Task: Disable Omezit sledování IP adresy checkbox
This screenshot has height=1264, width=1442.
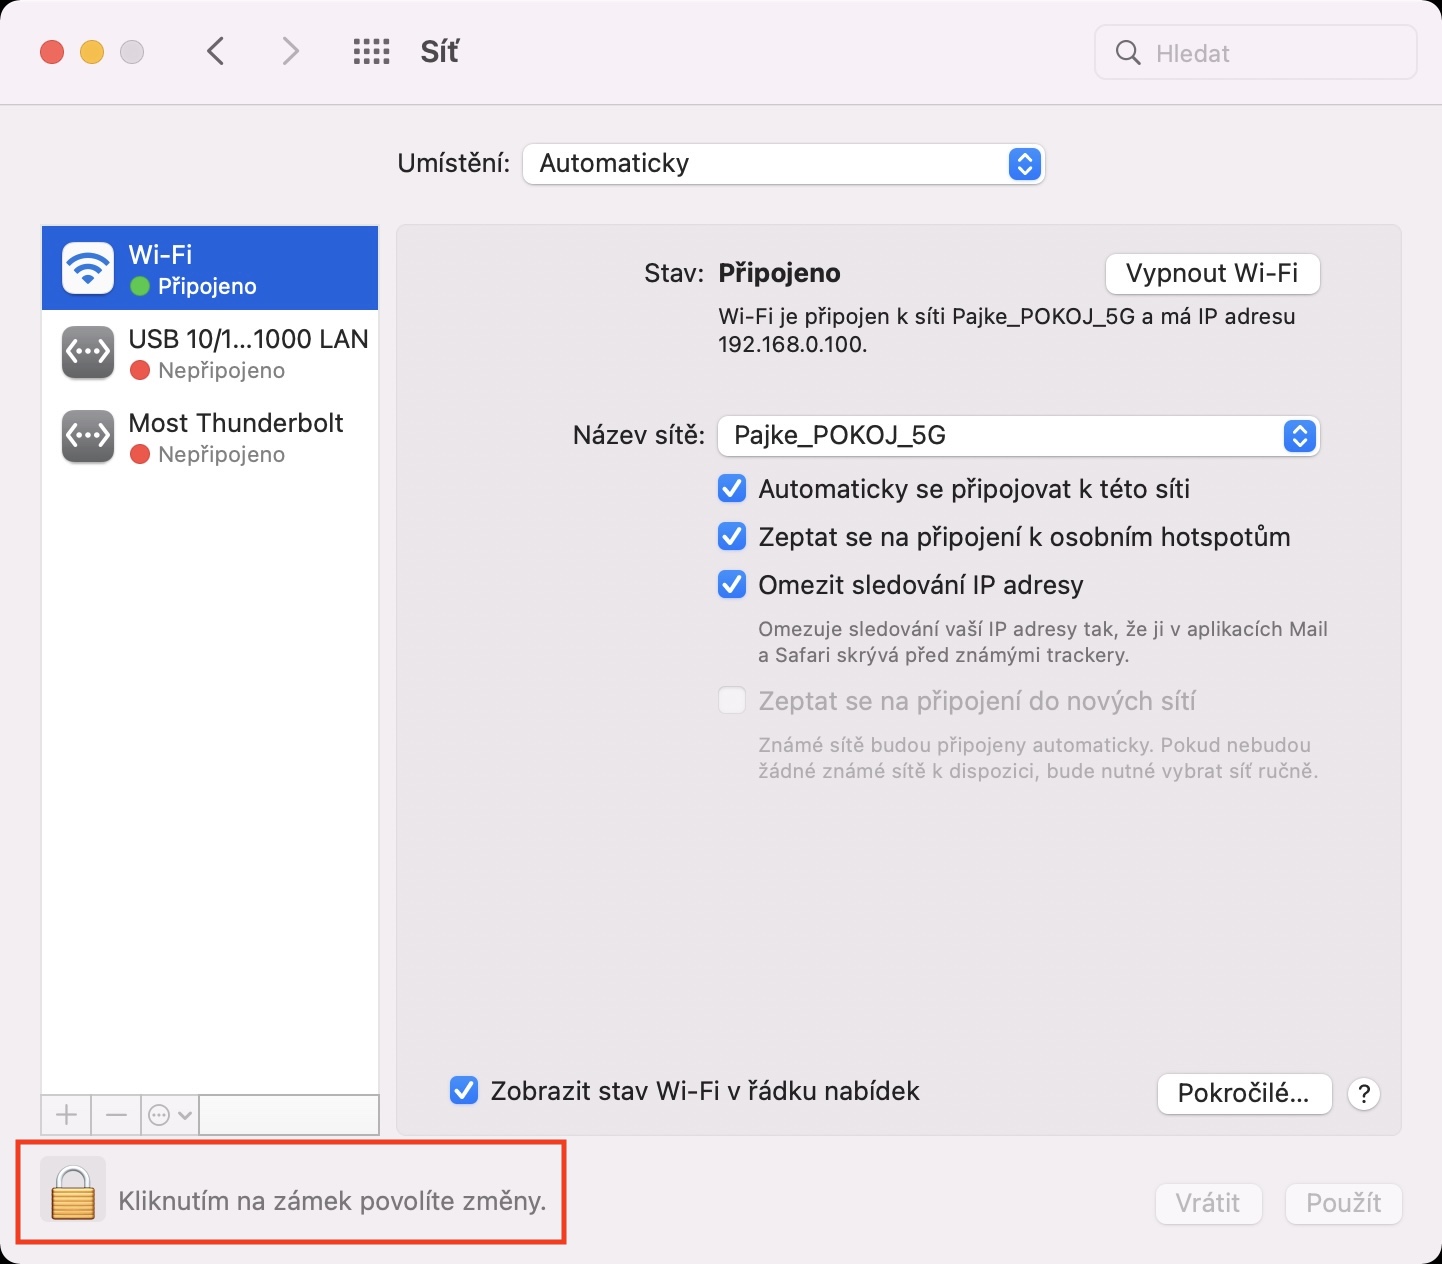Action: [732, 585]
